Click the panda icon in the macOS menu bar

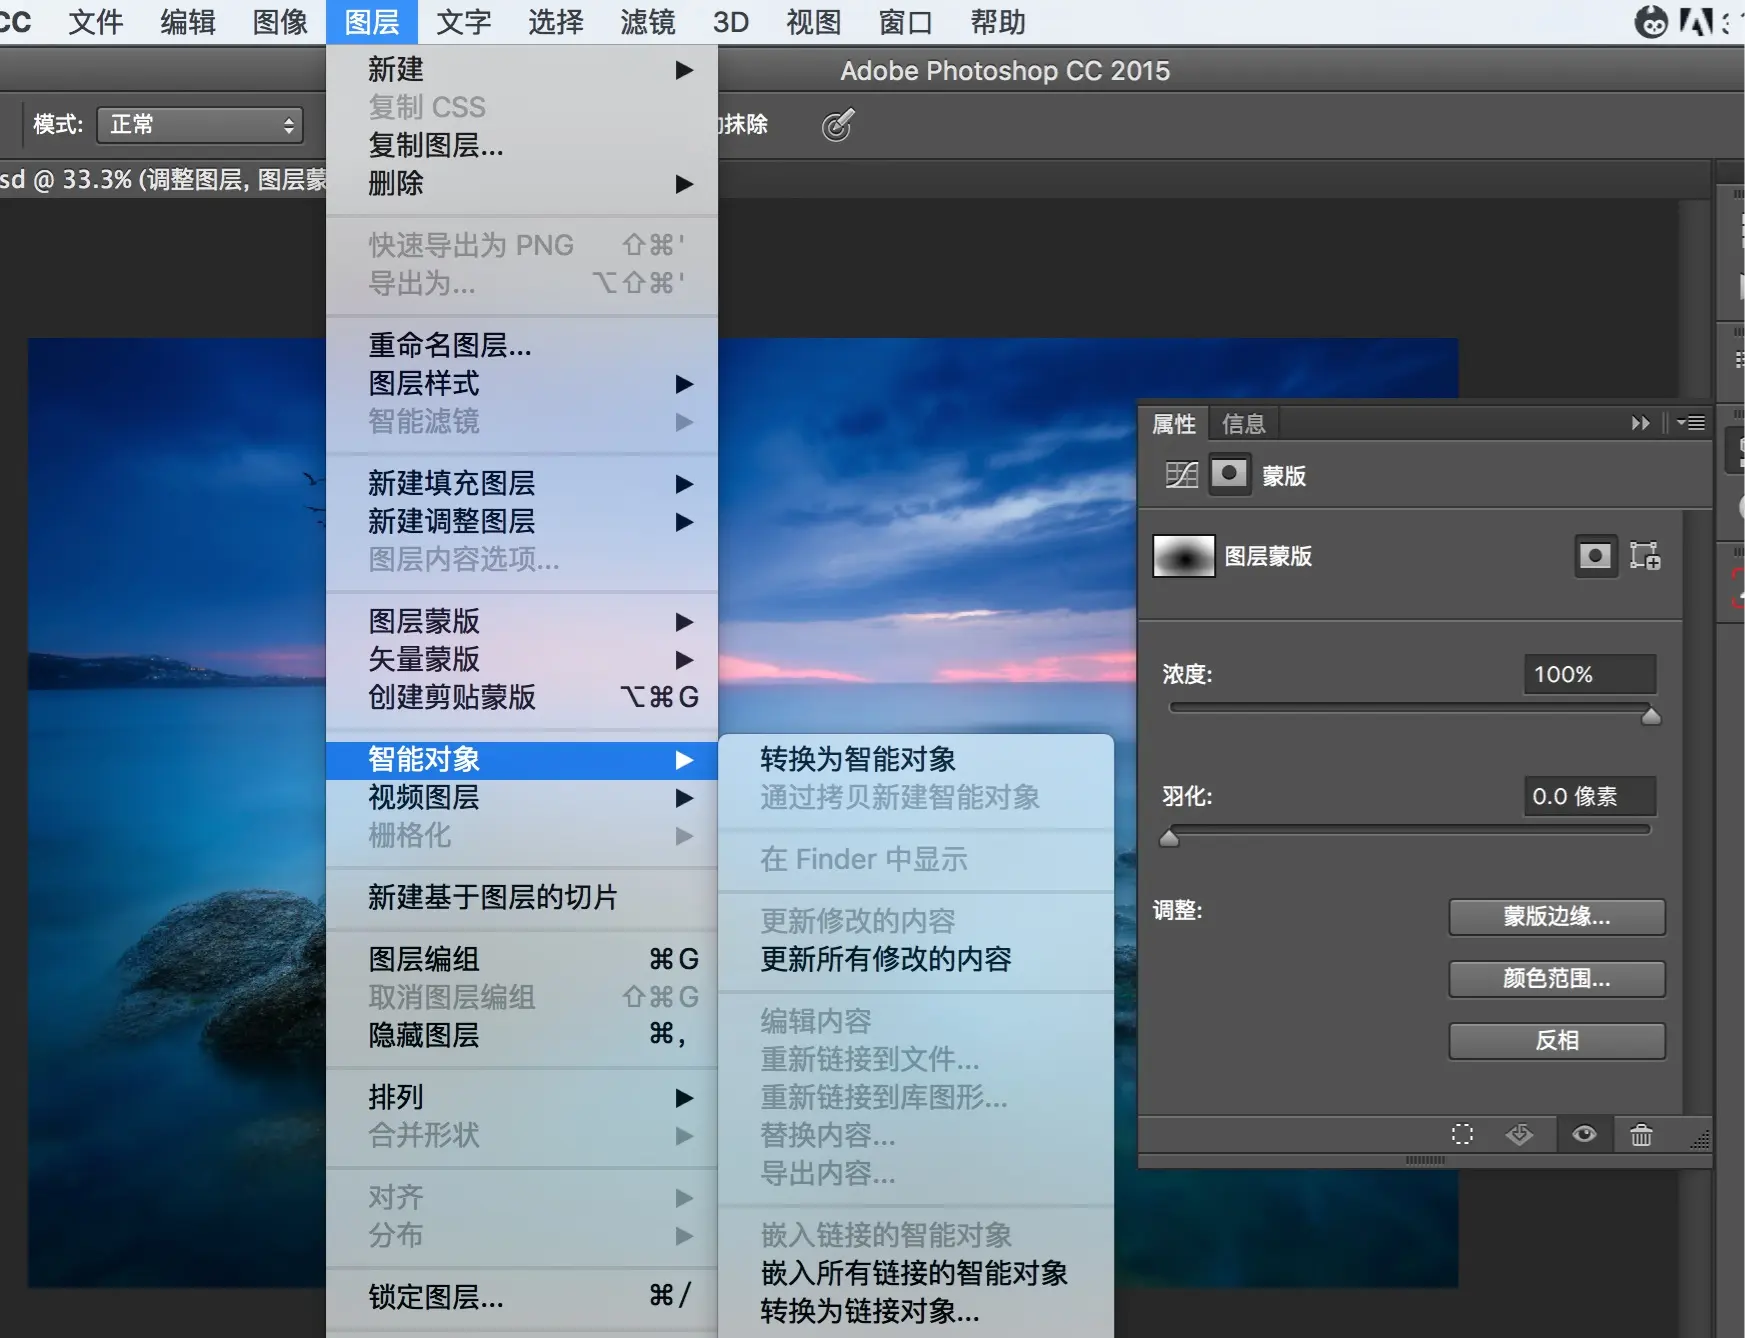pyautogui.click(x=1651, y=22)
